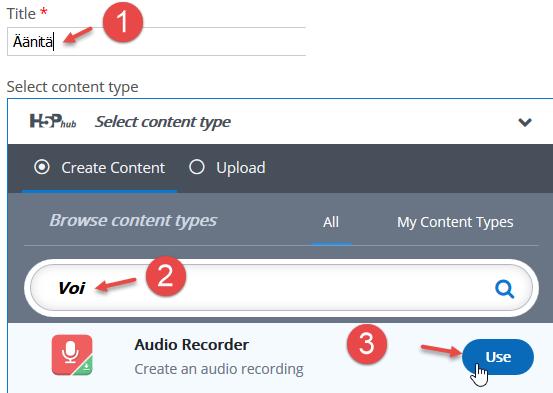553x393 pixels.
Task: Click into the Title text field
Action: pyautogui.click(x=156, y=42)
